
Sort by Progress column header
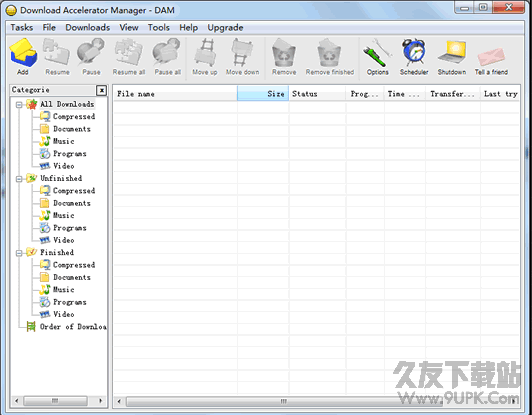pyautogui.click(x=365, y=94)
